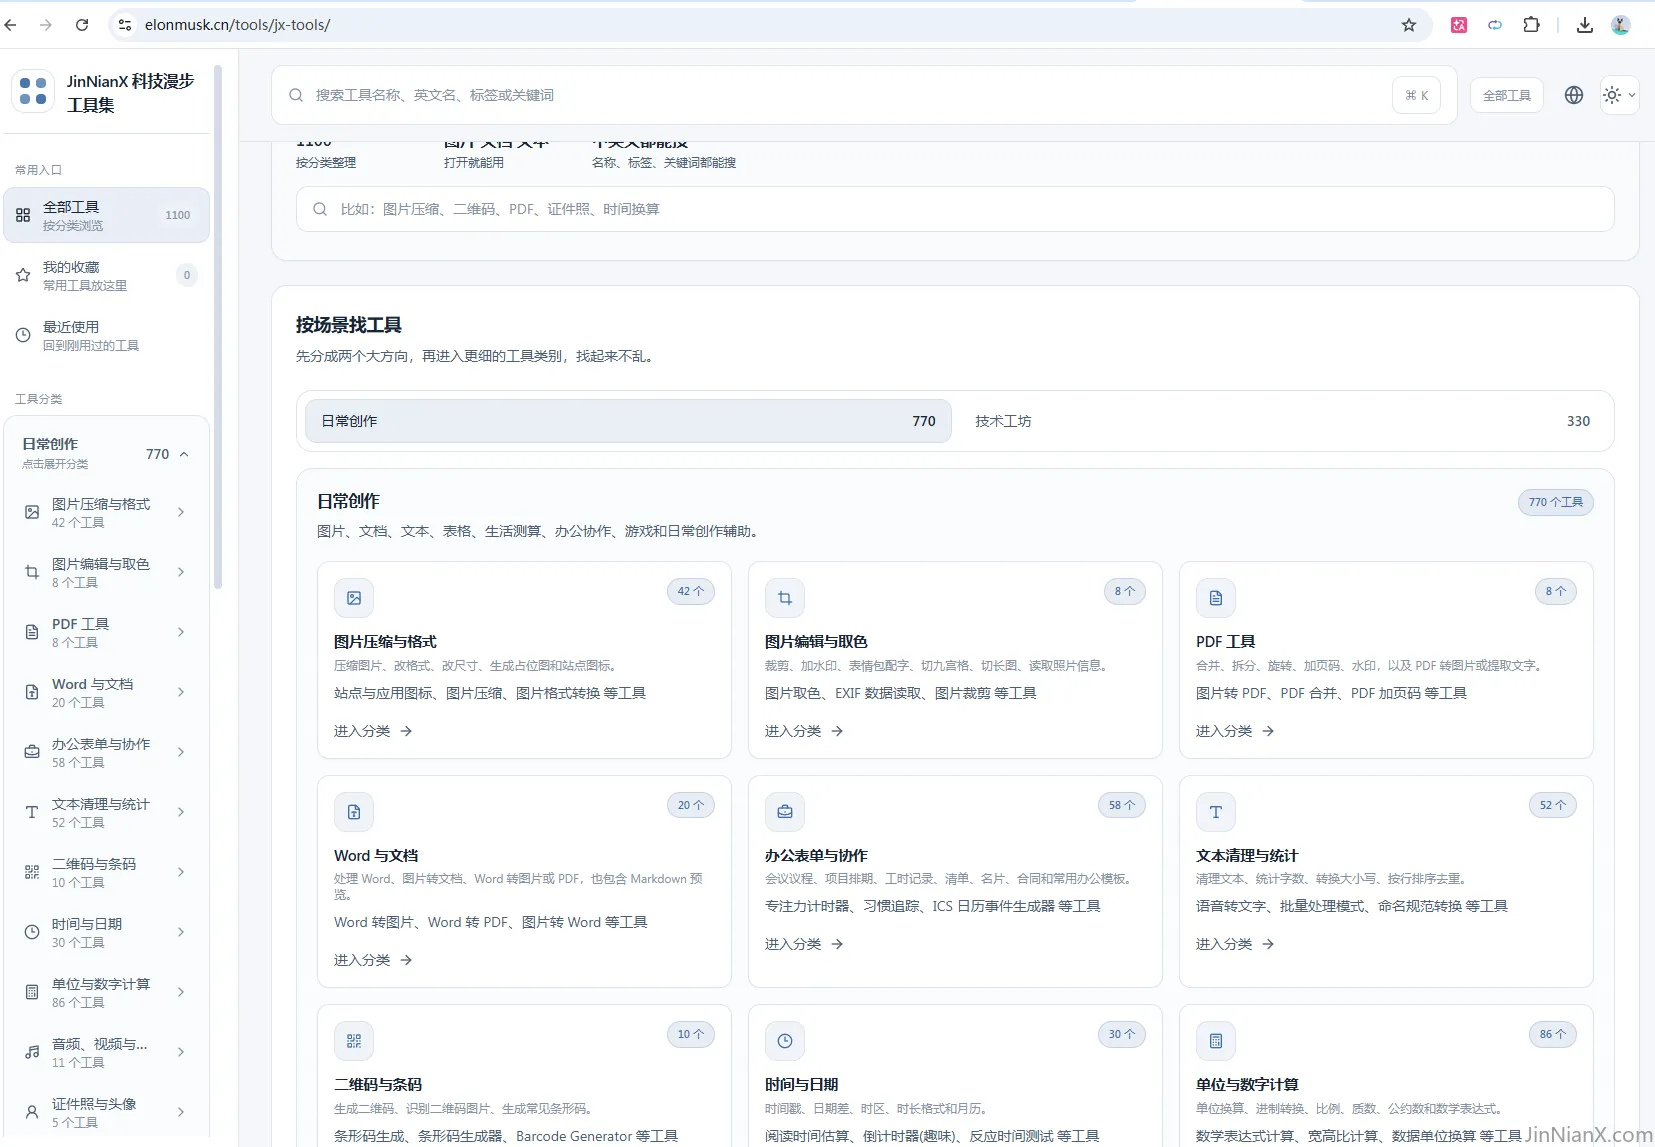Image resolution: width=1655 pixels, height=1147 pixels.
Task: Expand PDF 工具 sidebar chevron
Action: pos(181,632)
